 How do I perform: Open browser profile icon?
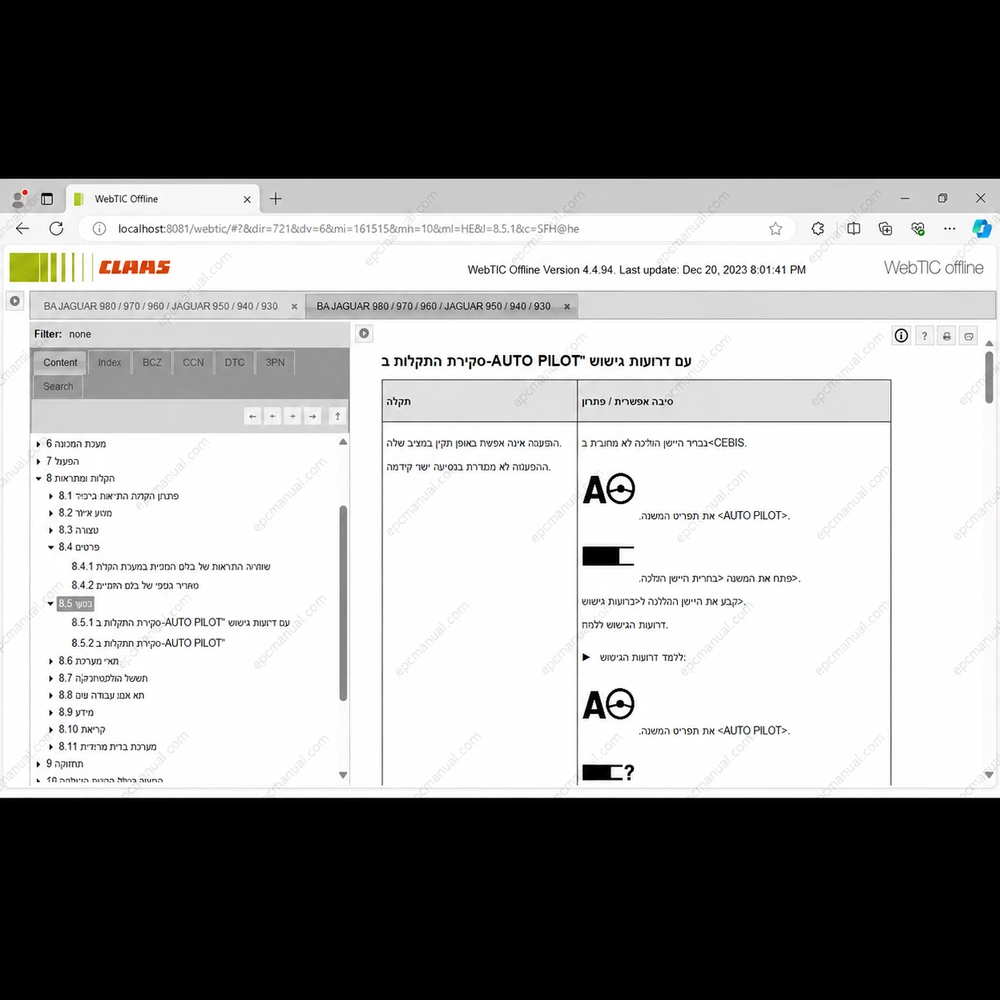(19, 199)
